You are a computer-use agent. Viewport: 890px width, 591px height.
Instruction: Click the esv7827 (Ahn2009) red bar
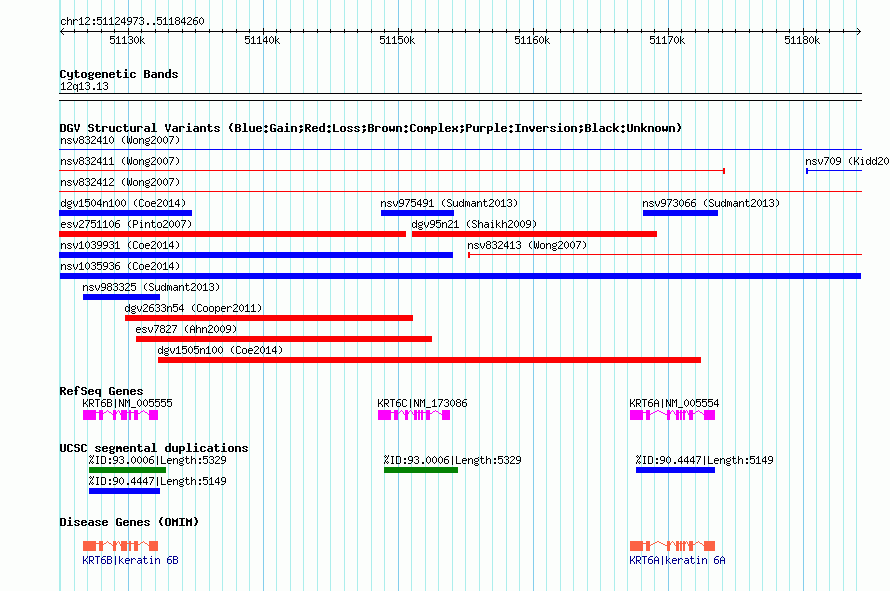(284, 339)
